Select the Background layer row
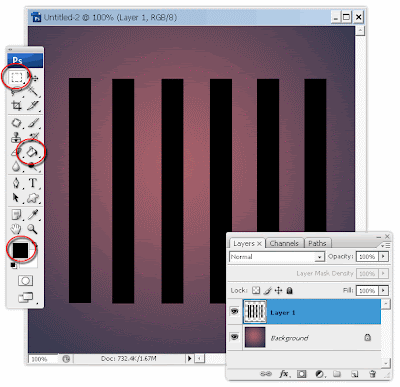Screen dimensions: 400x387 (x=304, y=337)
